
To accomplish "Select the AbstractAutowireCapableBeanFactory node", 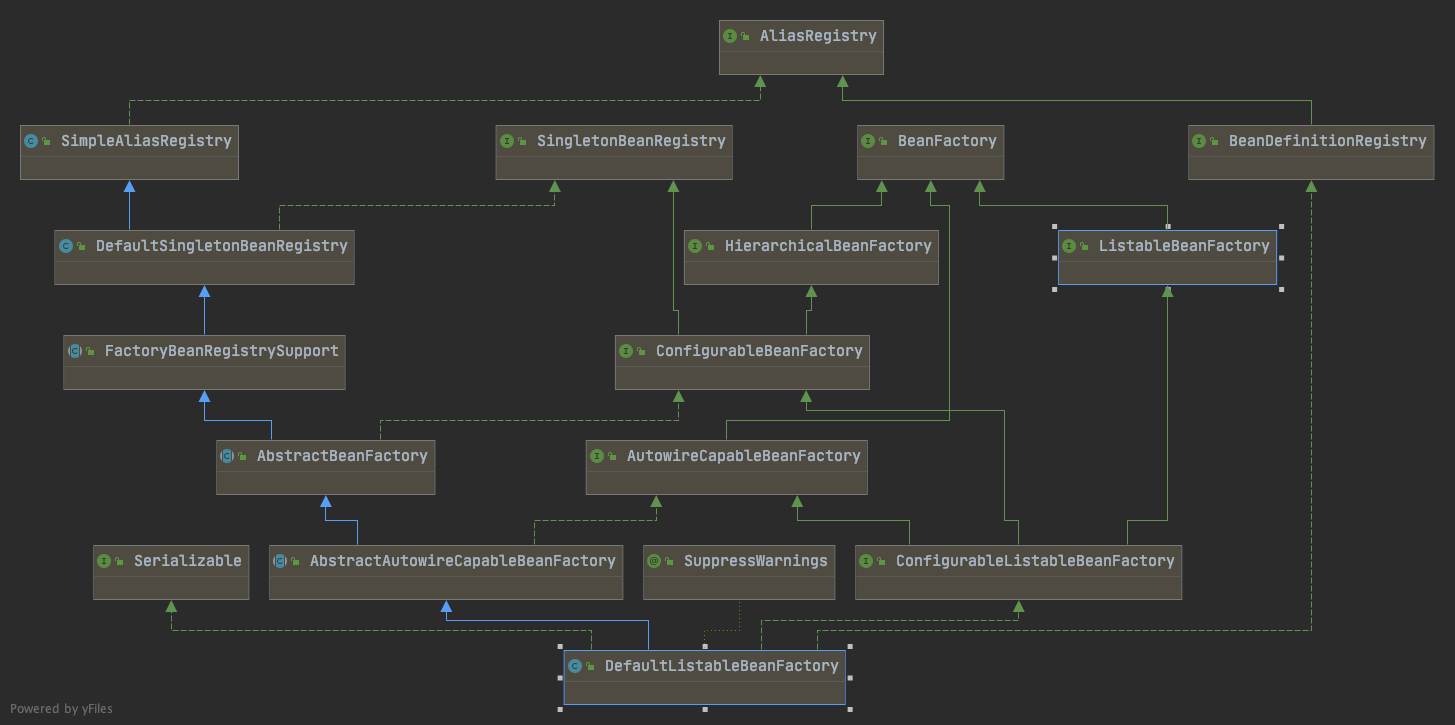I will 445,571.
